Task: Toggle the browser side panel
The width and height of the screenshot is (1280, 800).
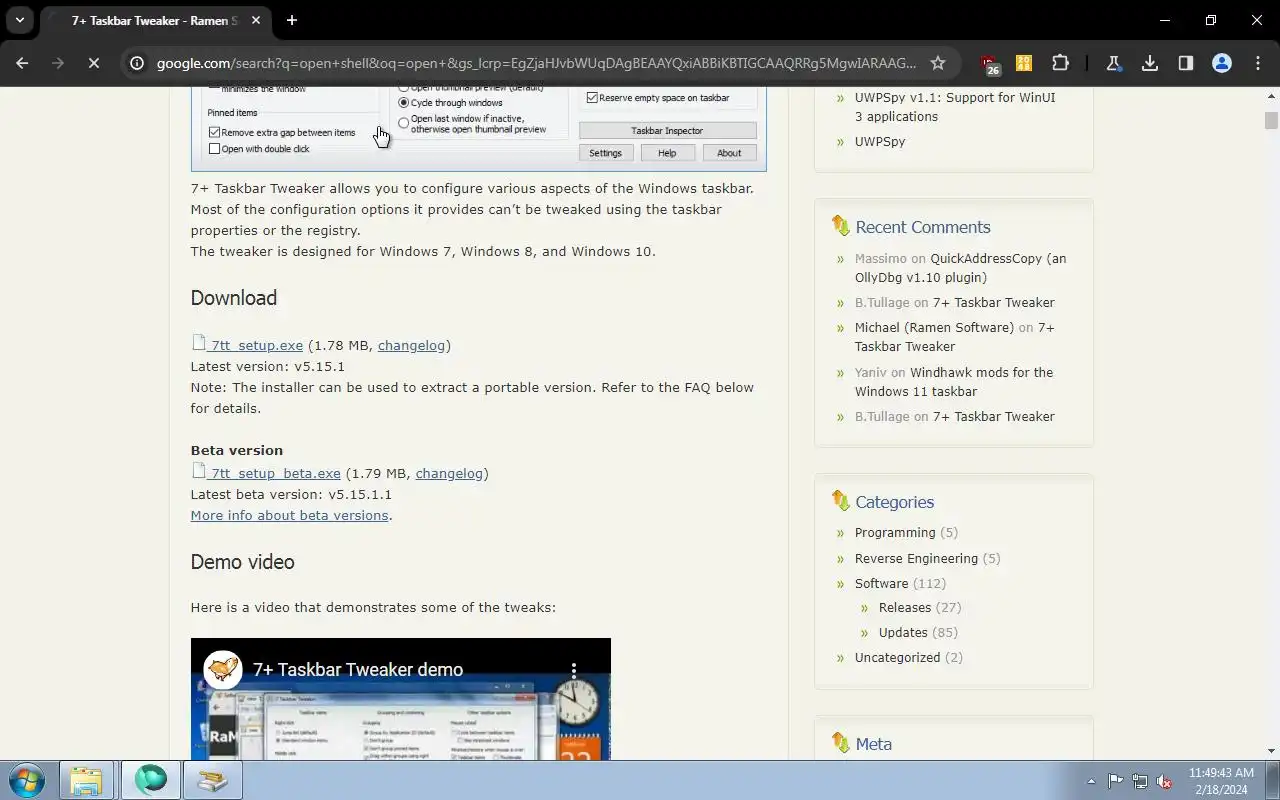Action: (x=1185, y=63)
